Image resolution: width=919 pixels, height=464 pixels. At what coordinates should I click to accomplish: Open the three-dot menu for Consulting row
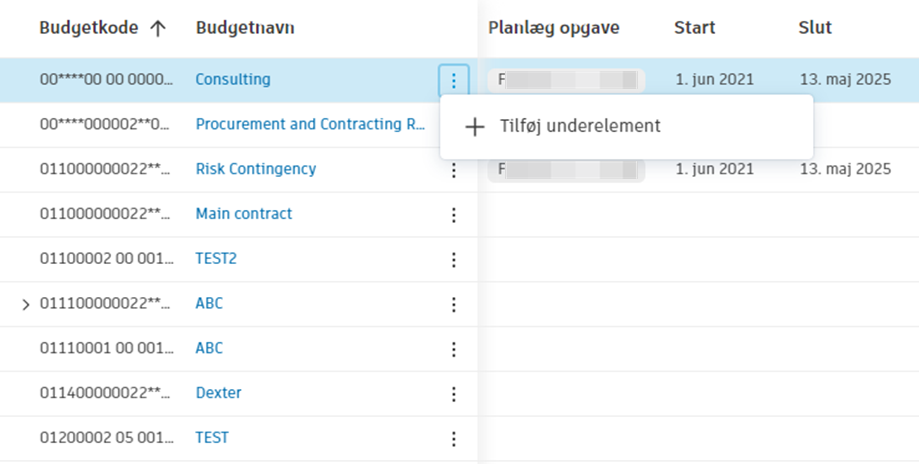point(454,80)
